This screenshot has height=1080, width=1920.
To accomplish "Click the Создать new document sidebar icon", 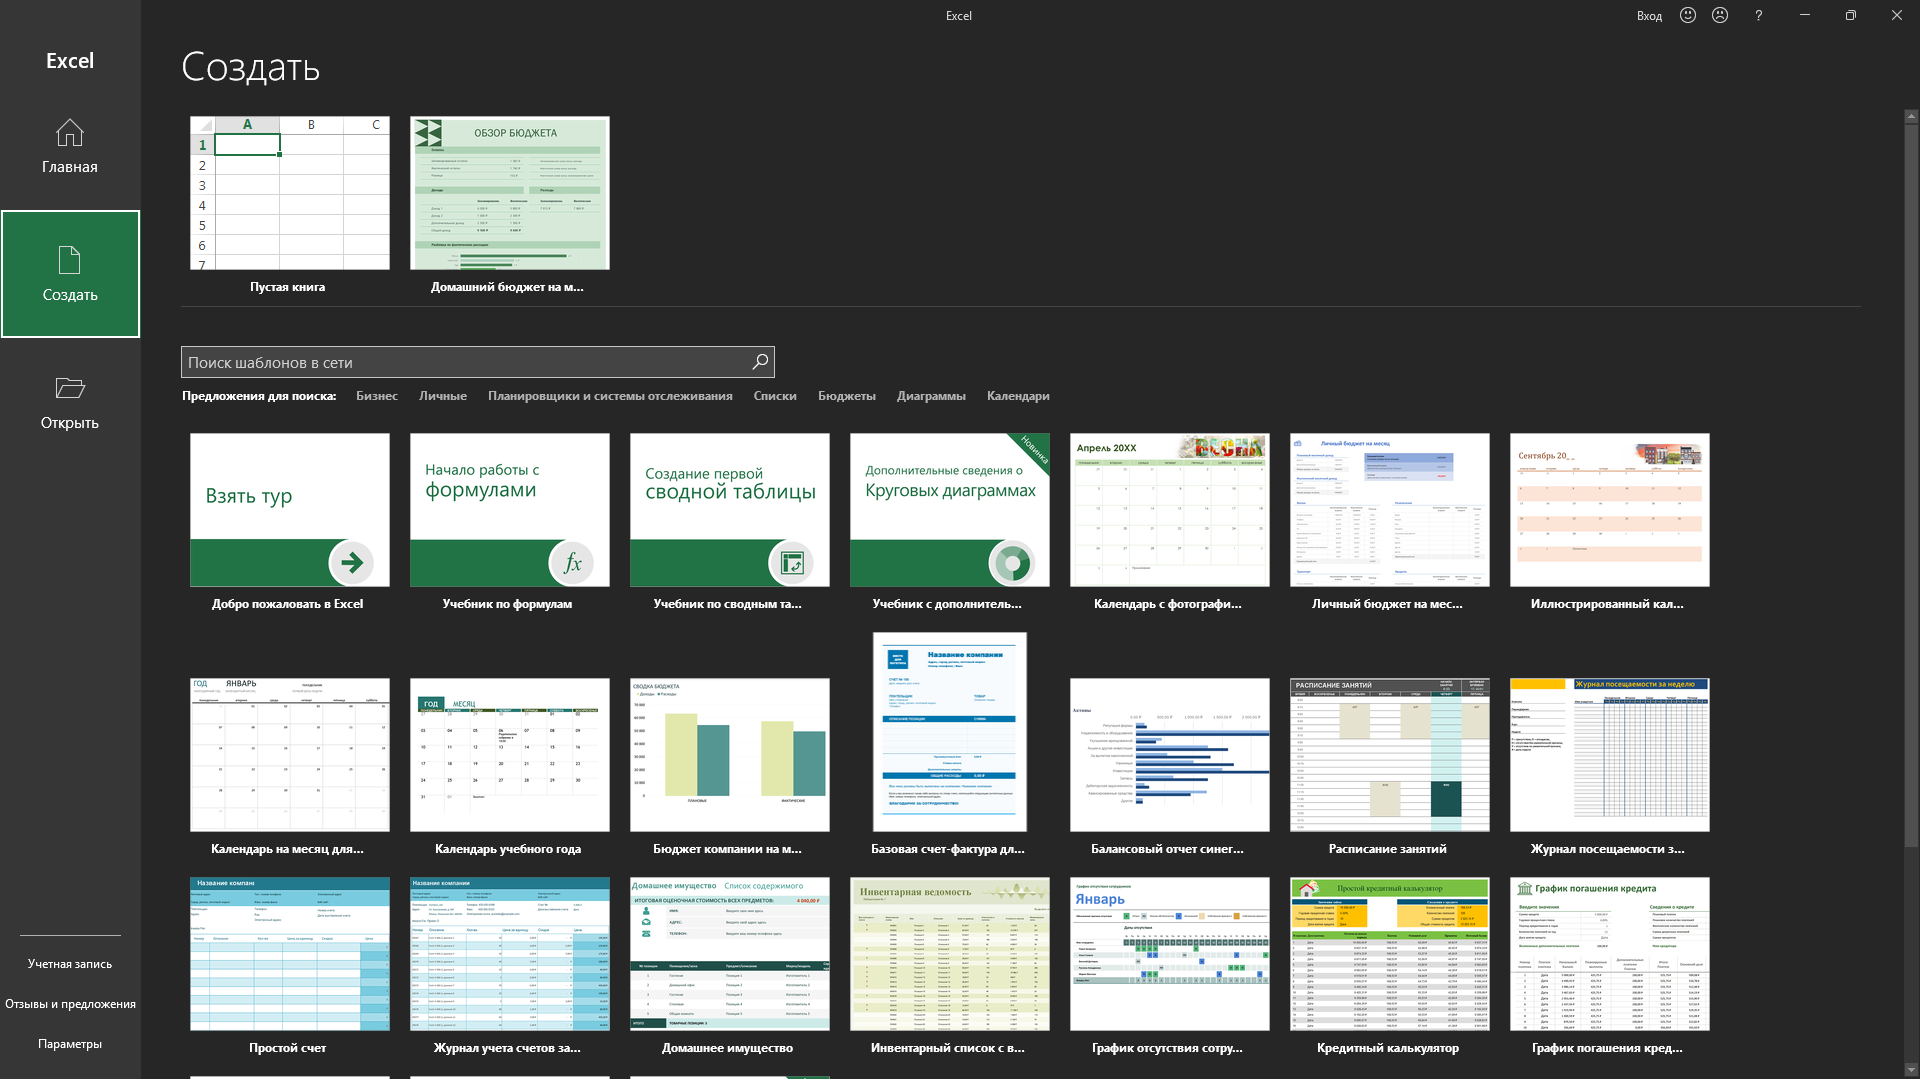I will pyautogui.click(x=70, y=261).
